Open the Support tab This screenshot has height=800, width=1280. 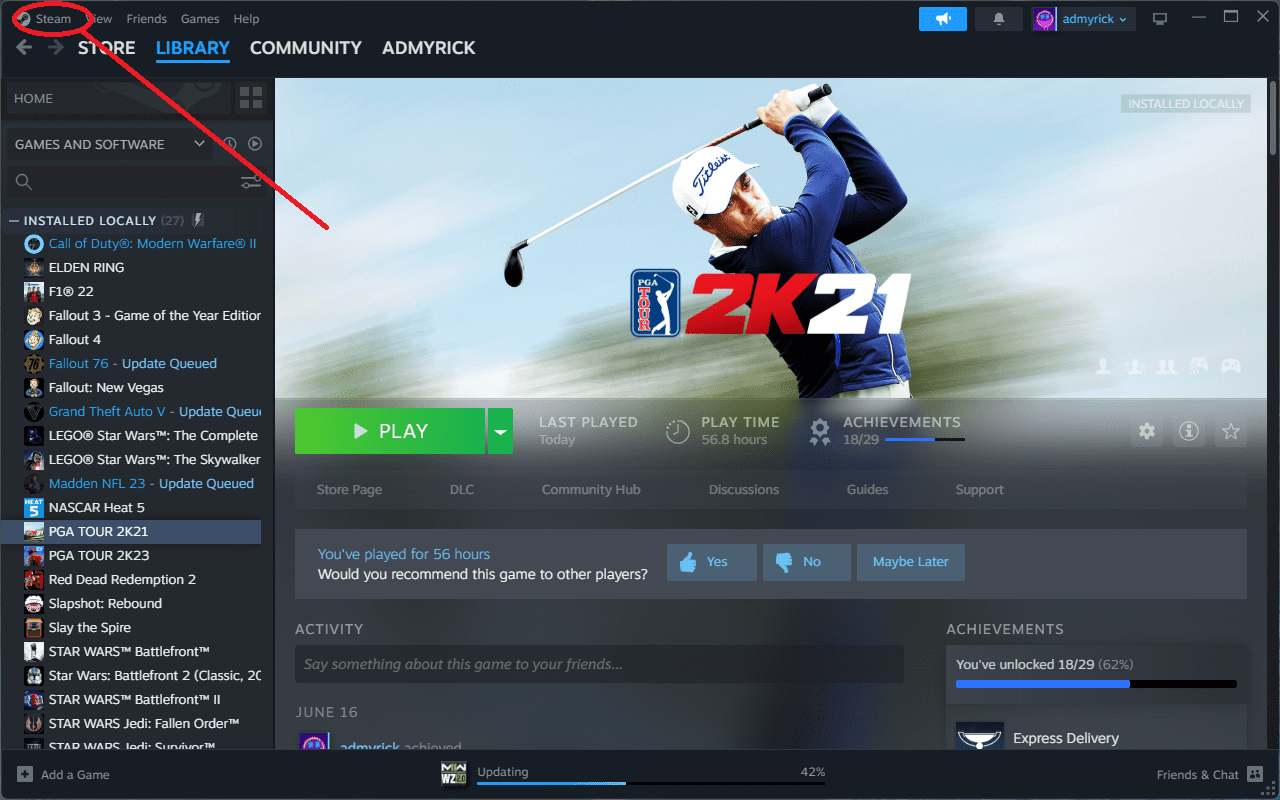pyautogui.click(x=980, y=490)
